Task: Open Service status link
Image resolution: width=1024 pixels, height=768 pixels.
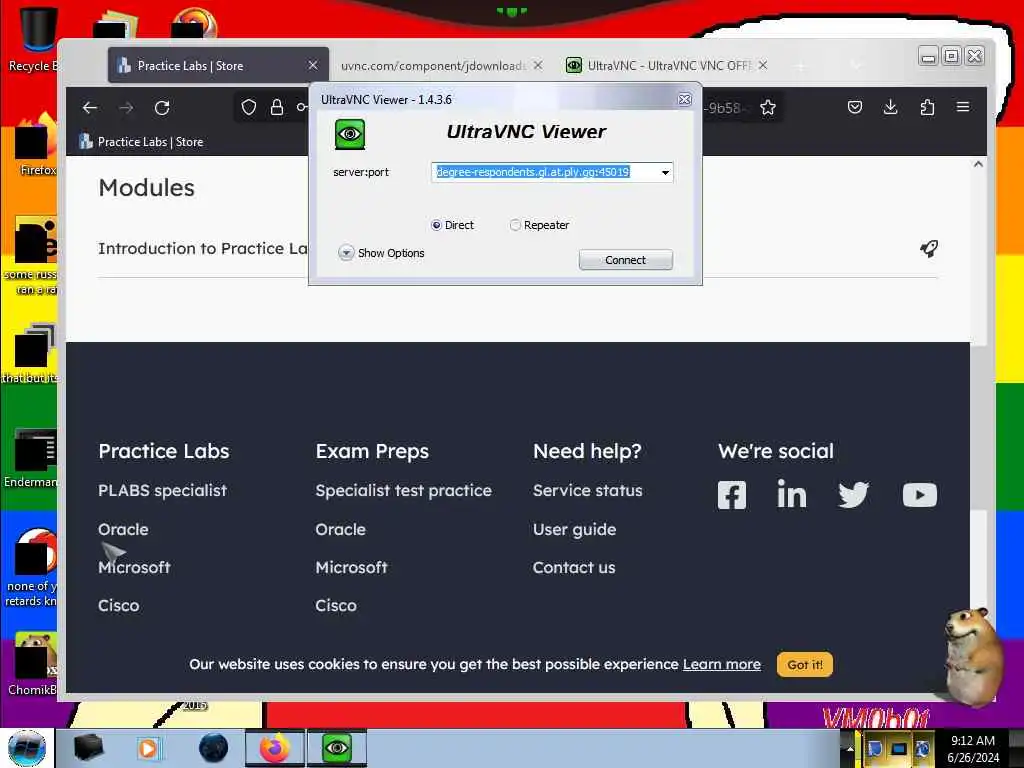Action: (588, 490)
